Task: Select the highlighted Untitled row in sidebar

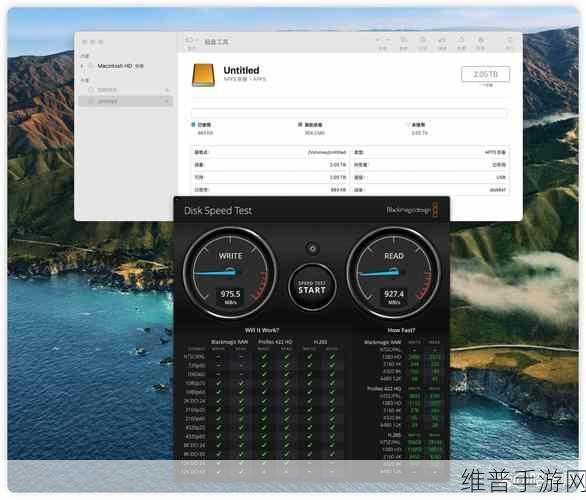Action: (126, 101)
